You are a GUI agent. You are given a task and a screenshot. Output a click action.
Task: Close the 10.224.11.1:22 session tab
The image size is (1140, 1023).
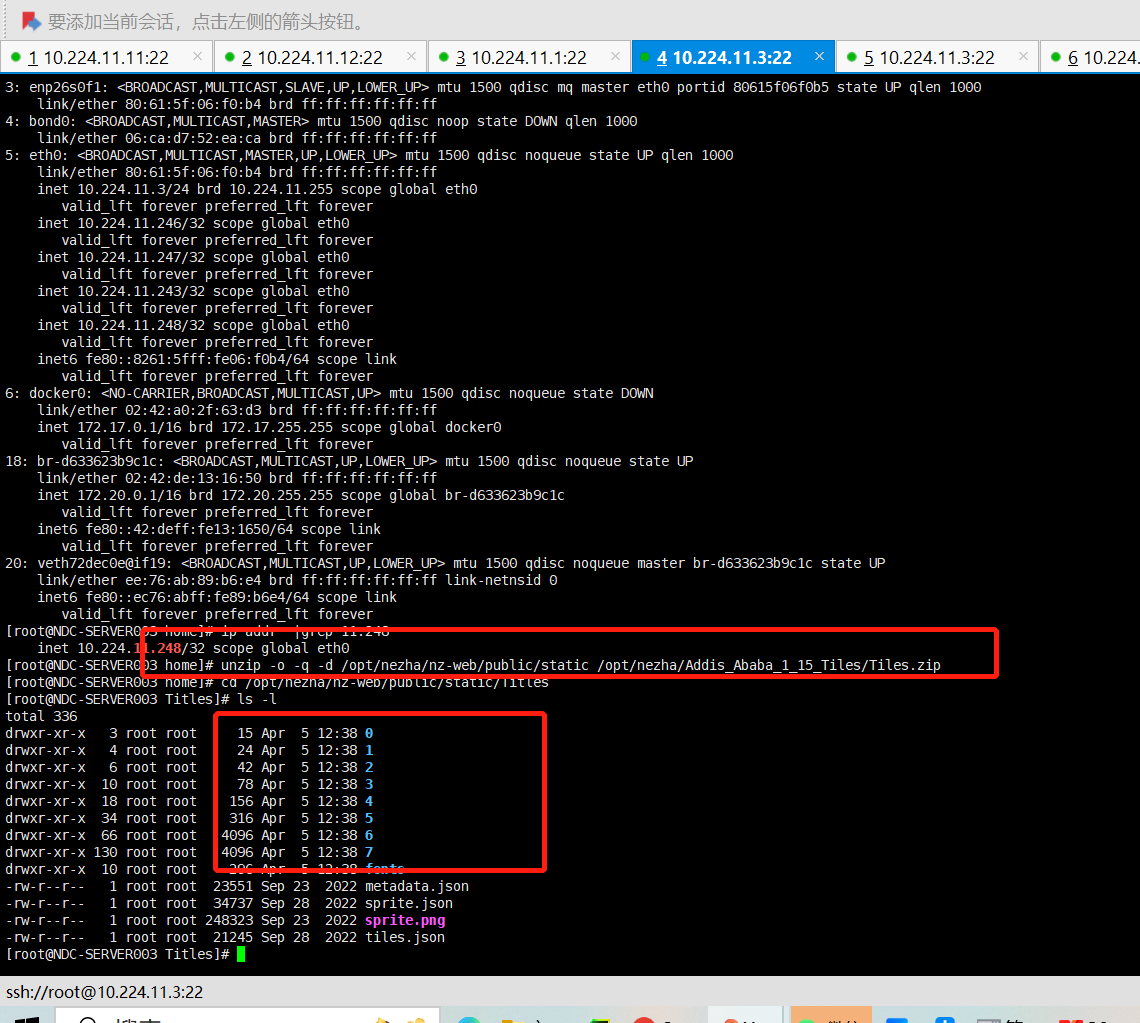point(615,57)
